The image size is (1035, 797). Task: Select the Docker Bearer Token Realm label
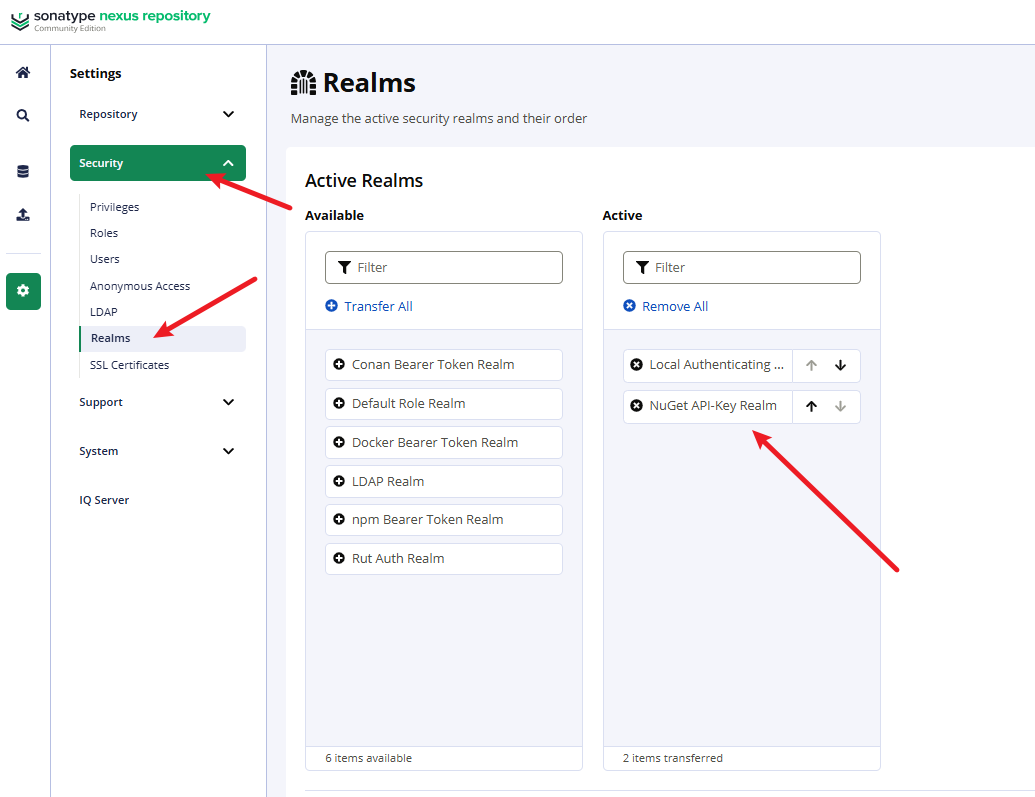tap(435, 442)
